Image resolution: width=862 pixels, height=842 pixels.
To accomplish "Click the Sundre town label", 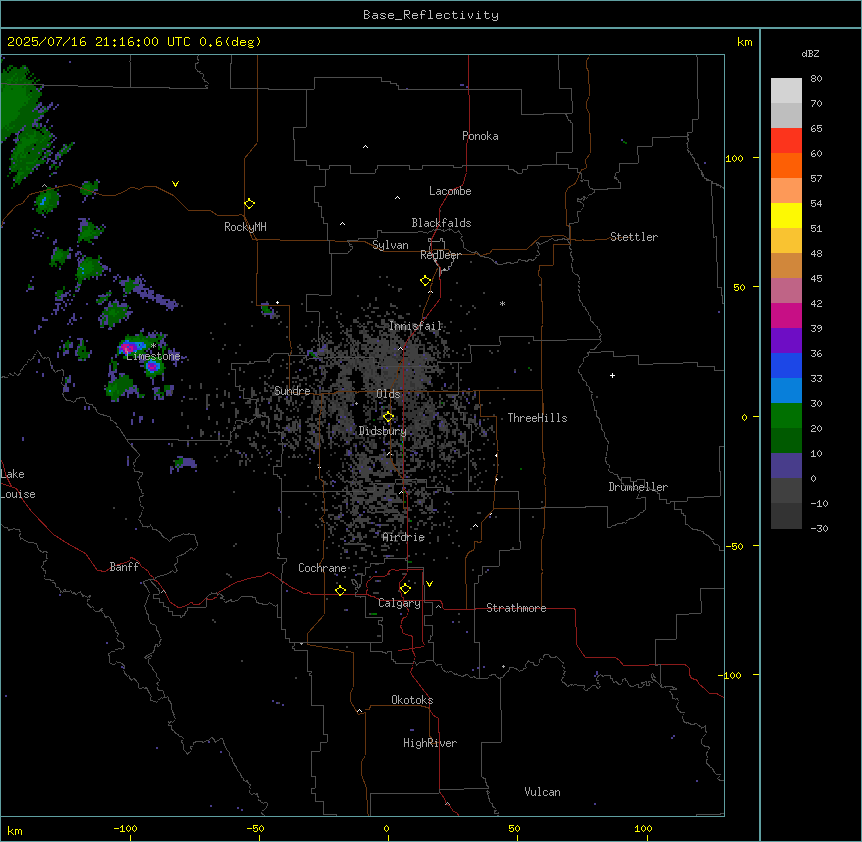I will [292, 391].
